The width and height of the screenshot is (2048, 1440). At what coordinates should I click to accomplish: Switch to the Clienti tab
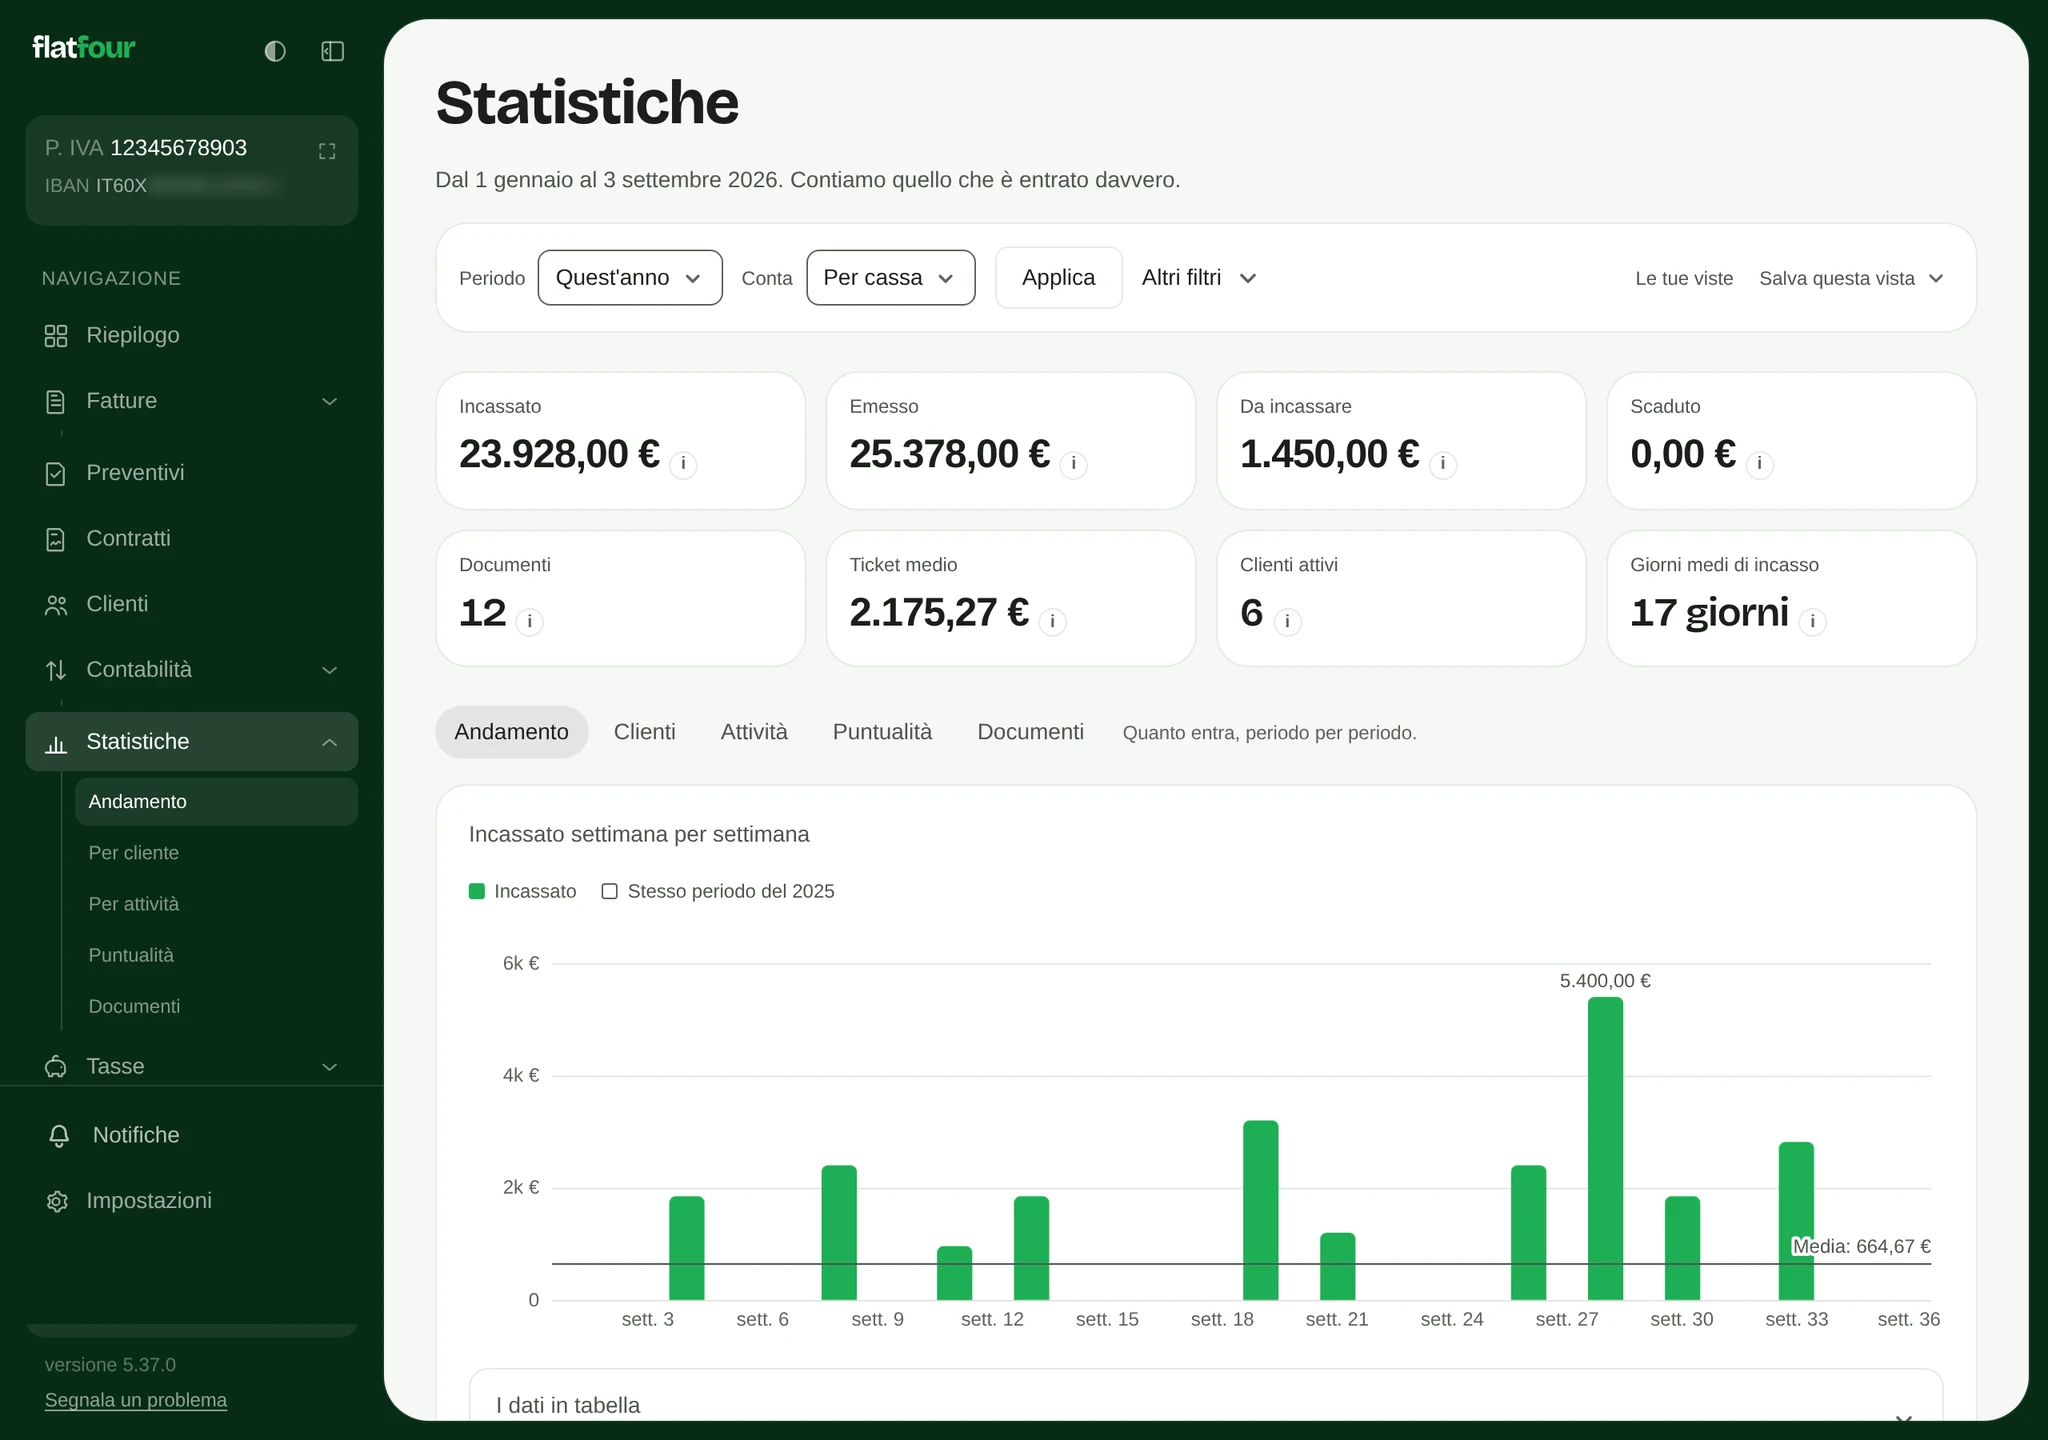coord(644,732)
